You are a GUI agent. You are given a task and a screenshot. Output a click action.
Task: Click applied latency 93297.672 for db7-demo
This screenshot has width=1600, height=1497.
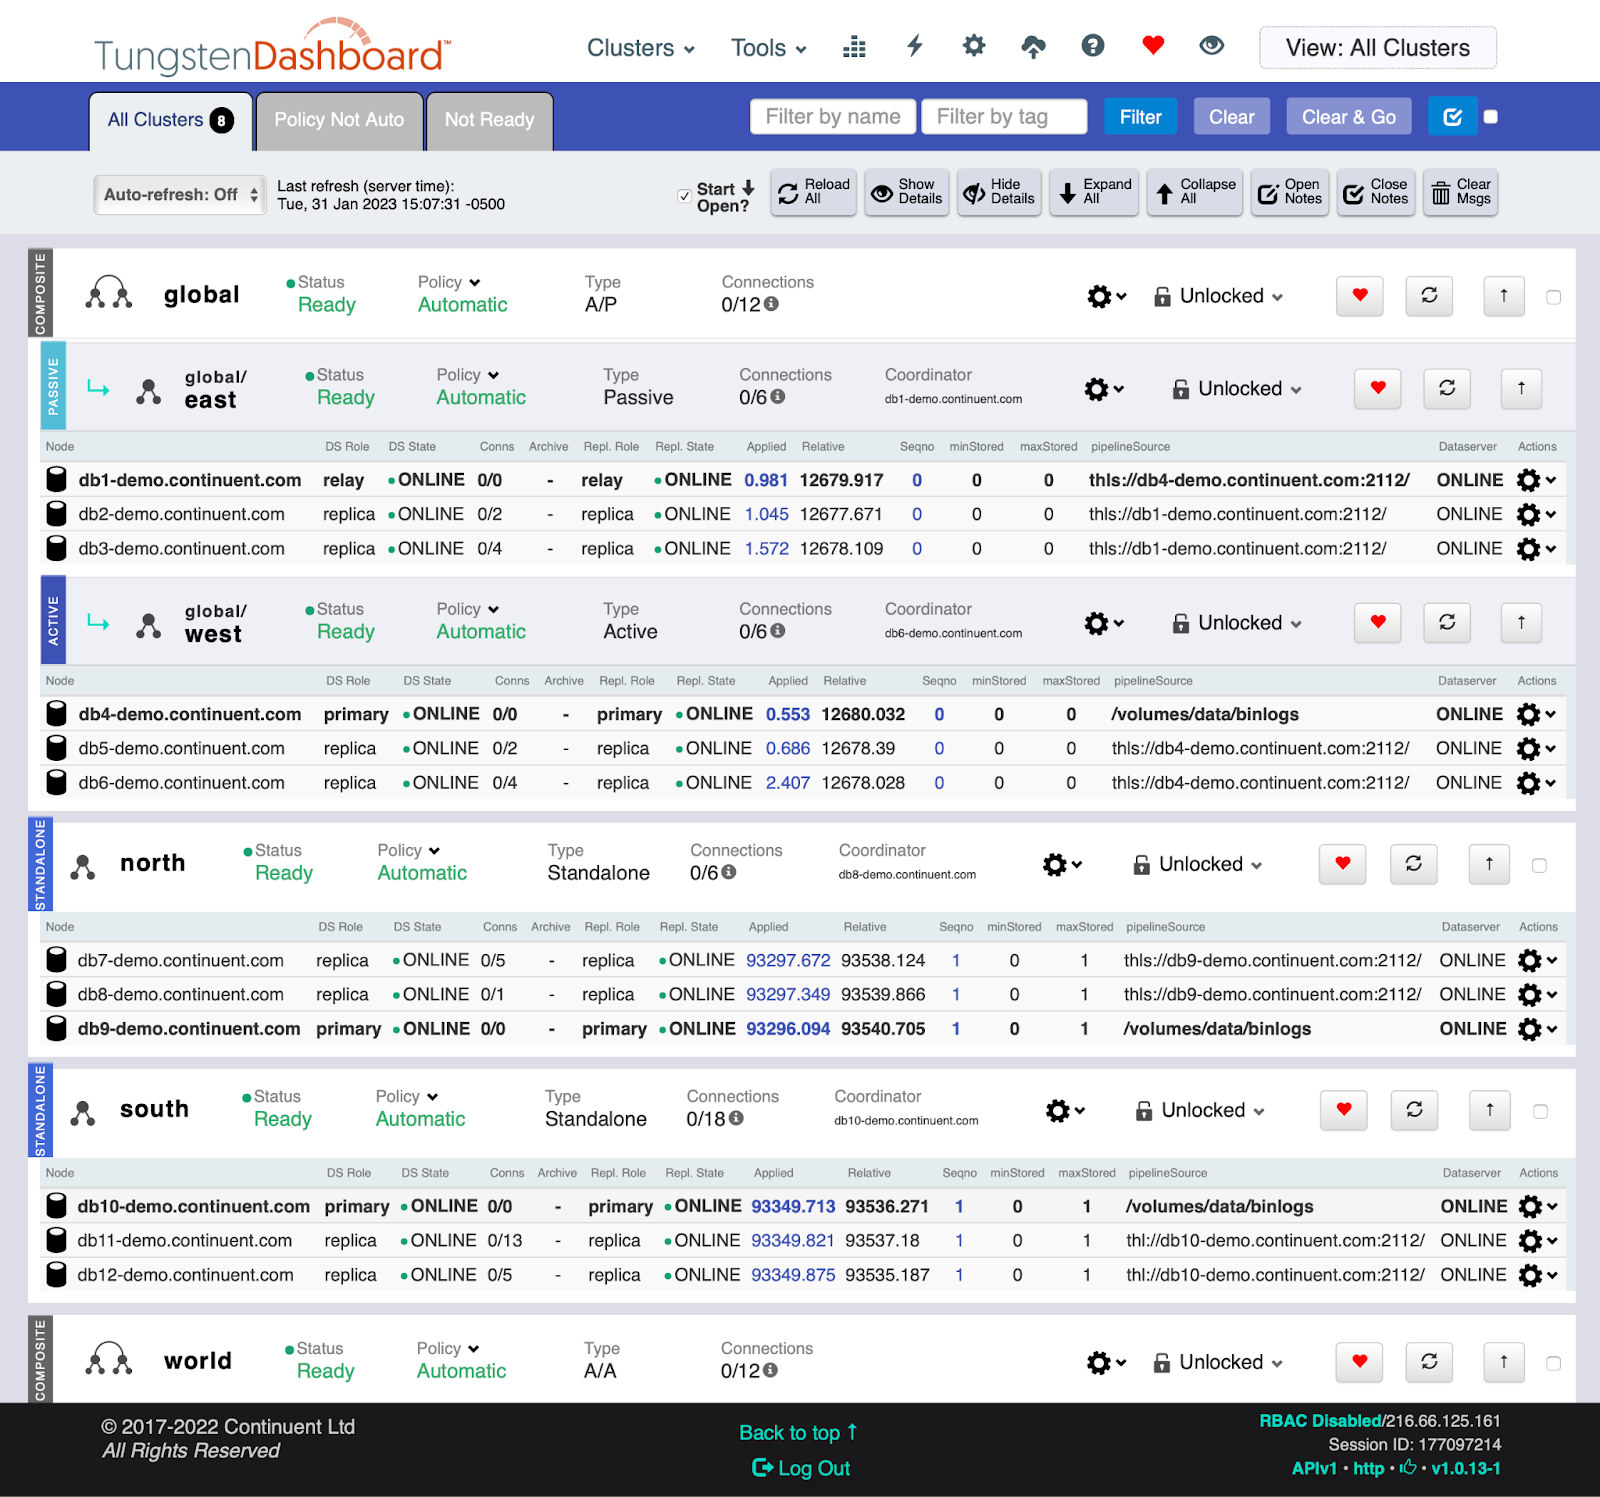tap(788, 960)
